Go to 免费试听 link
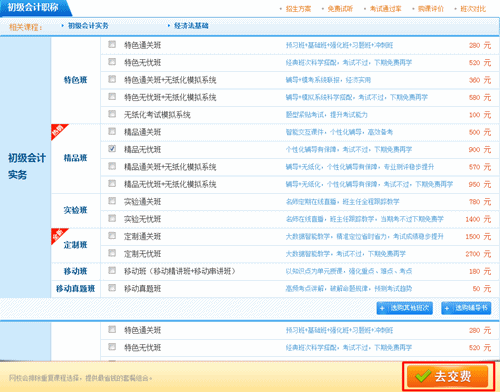 tap(340, 9)
